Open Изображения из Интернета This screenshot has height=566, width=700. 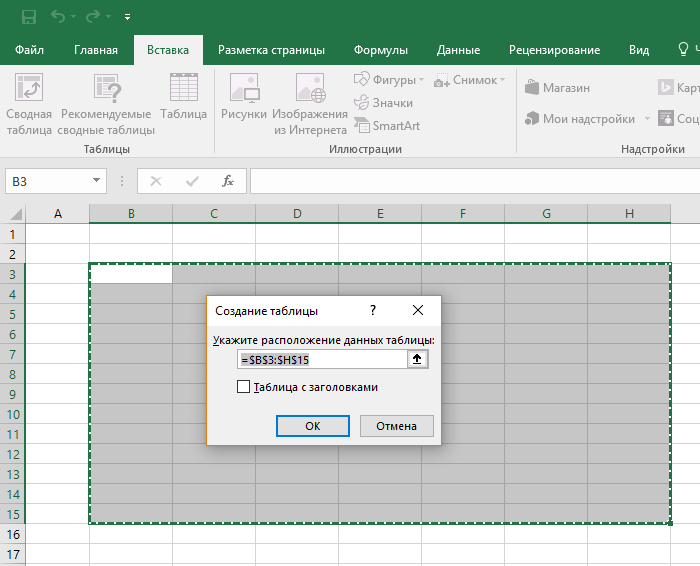pos(310,105)
